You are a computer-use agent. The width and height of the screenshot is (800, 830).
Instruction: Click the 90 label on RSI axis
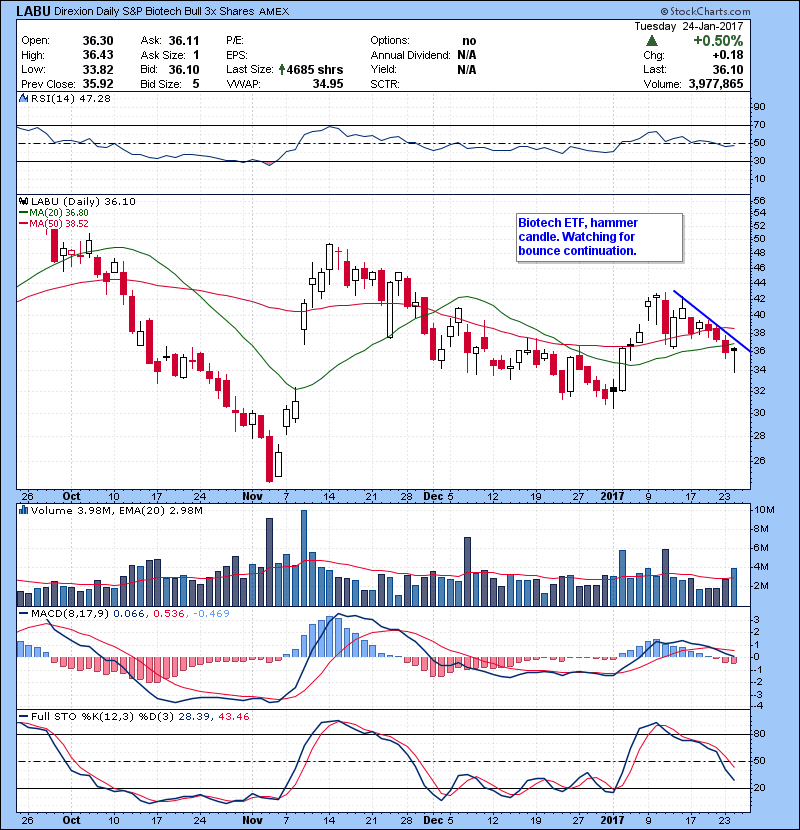759,106
